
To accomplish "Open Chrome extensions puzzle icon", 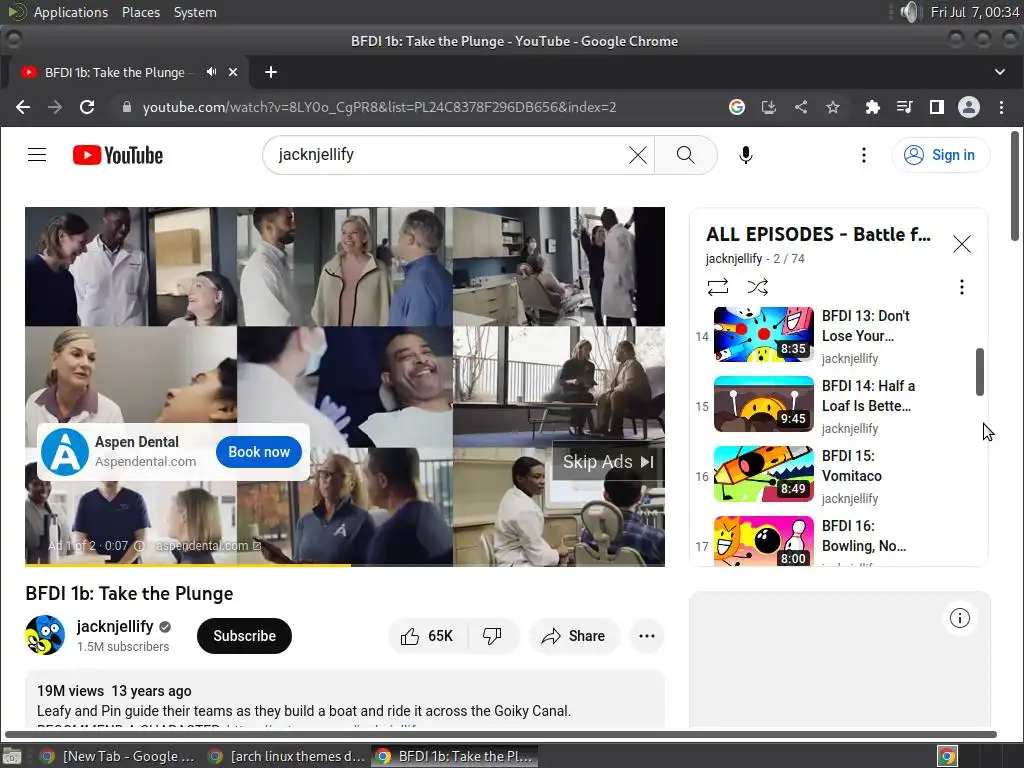I will [872, 107].
